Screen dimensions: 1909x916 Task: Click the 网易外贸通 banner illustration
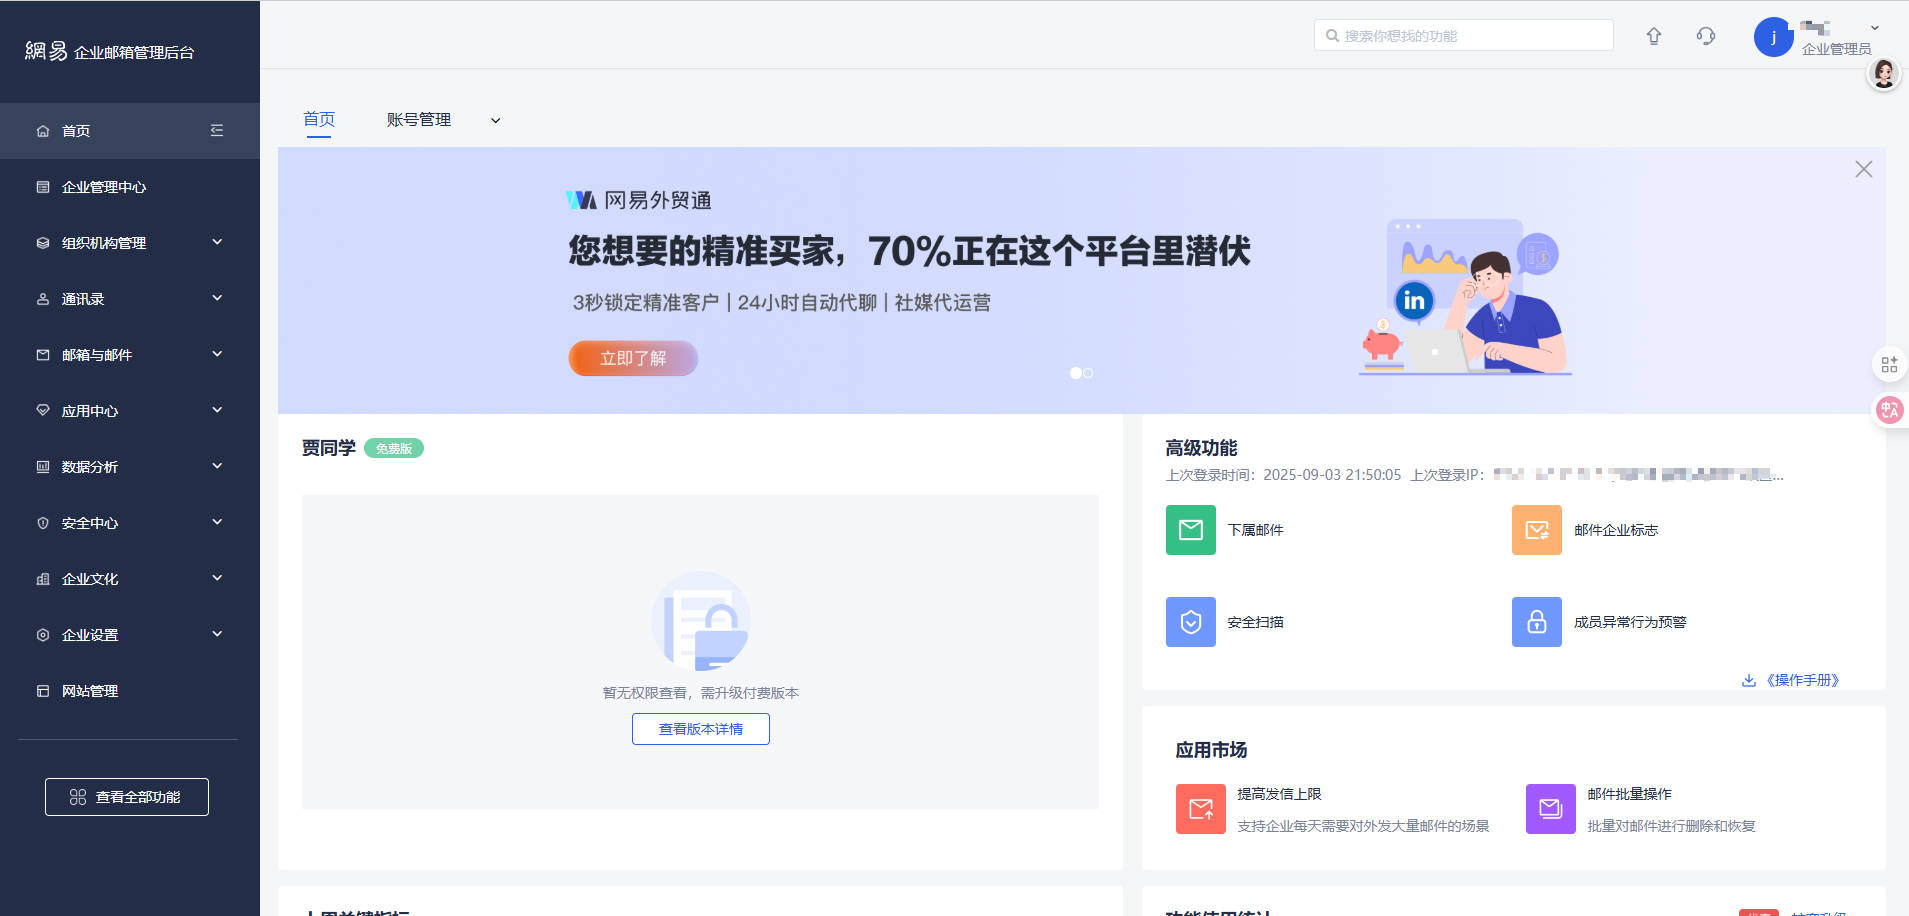[x=1466, y=297]
